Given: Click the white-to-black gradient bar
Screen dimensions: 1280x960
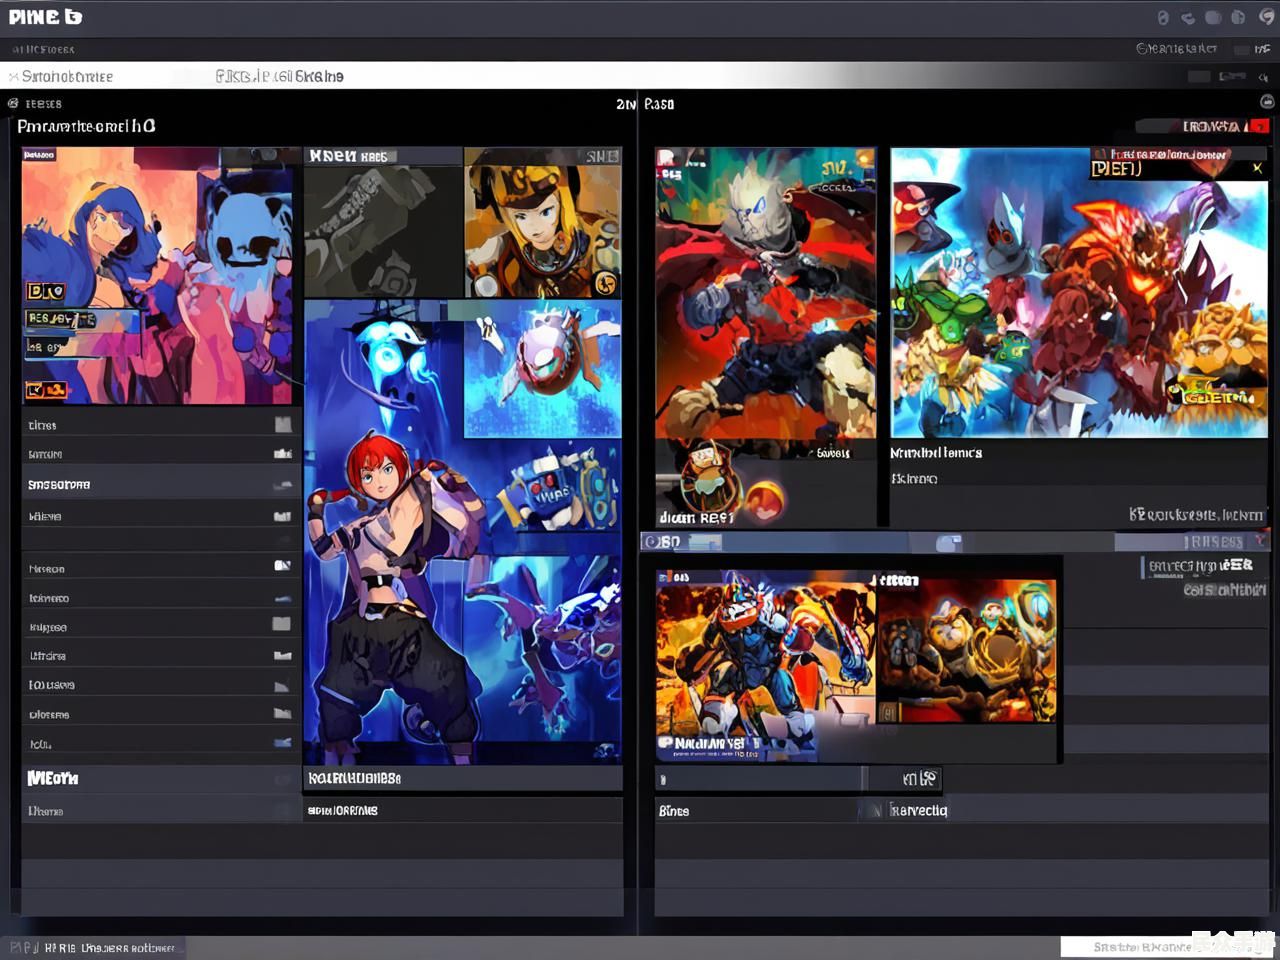Looking at the screenshot, I should point(640,76).
